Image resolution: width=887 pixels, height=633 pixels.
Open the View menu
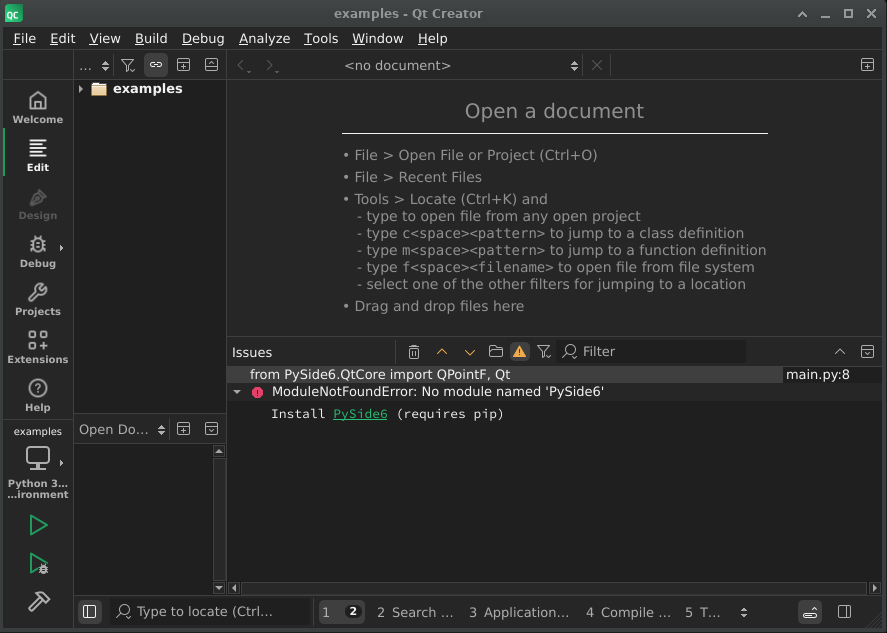point(105,38)
